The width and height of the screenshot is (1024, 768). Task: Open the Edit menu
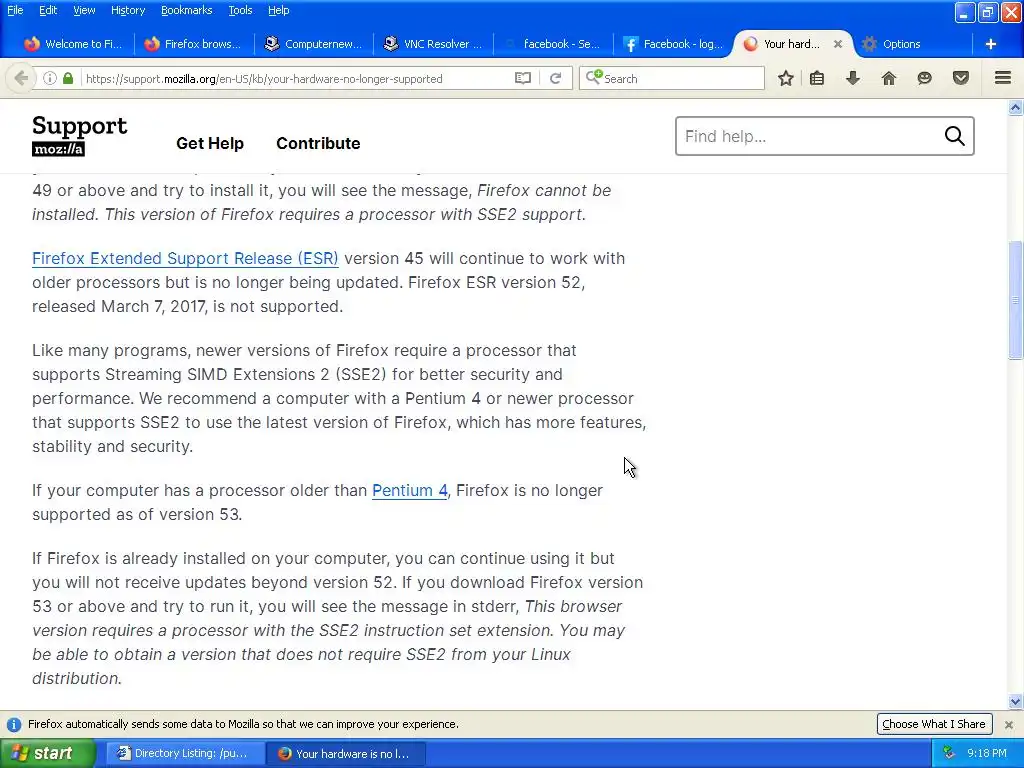pyautogui.click(x=48, y=10)
